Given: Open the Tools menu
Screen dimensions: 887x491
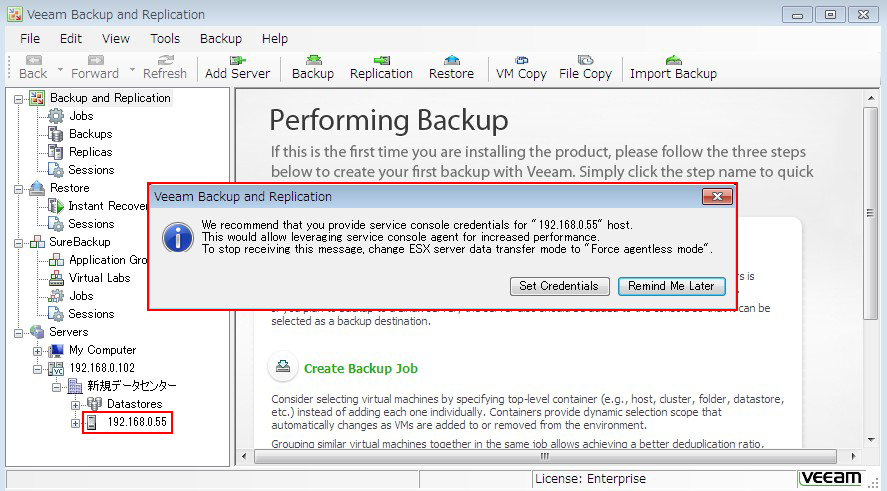Looking at the screenshot, I should tap(165, 38).
